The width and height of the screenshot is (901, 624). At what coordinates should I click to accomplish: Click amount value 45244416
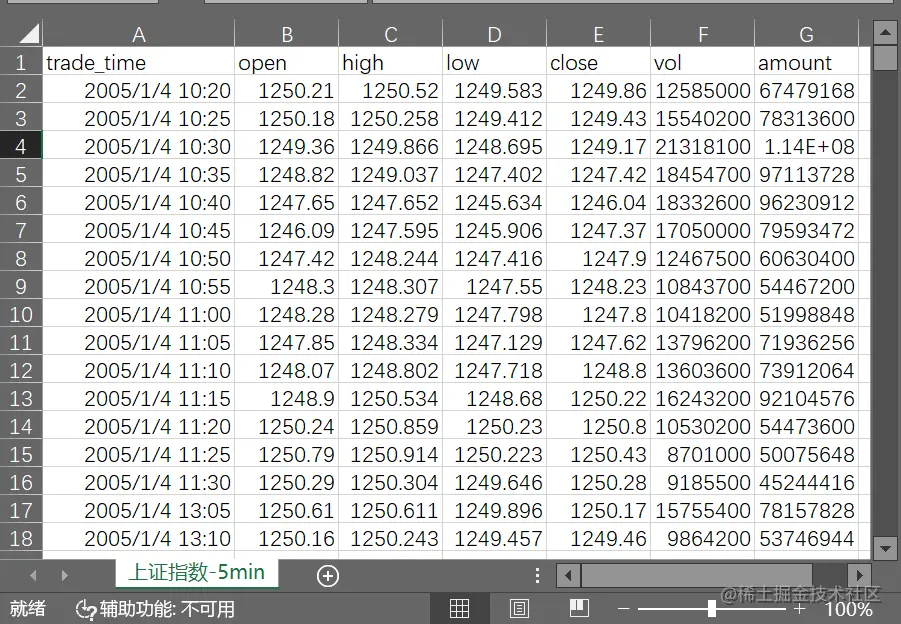(807, 483)
